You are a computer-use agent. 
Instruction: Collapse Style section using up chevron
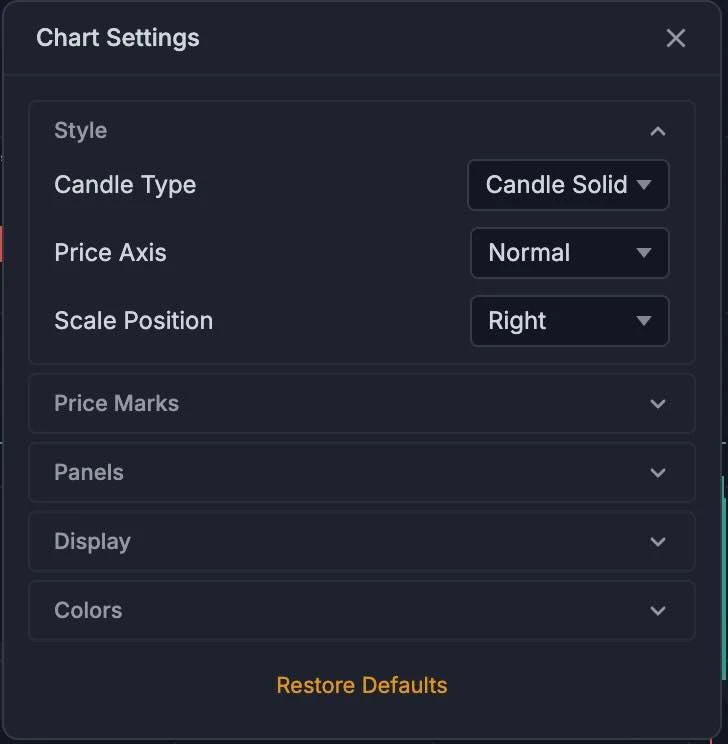[x=657, y=131]
